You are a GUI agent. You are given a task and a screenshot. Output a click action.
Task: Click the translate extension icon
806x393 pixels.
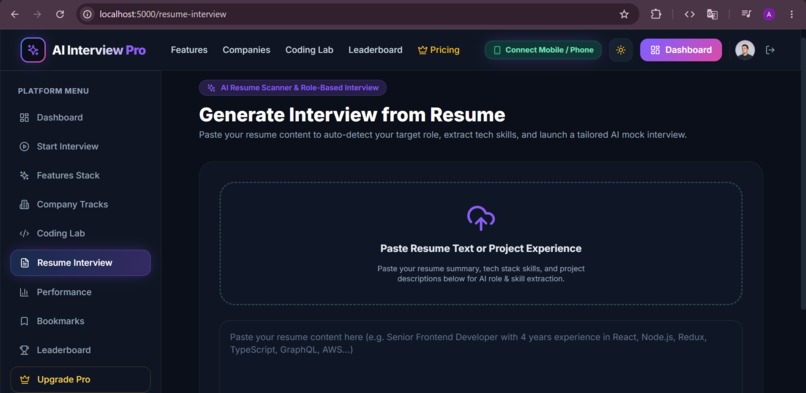[712, 14]
